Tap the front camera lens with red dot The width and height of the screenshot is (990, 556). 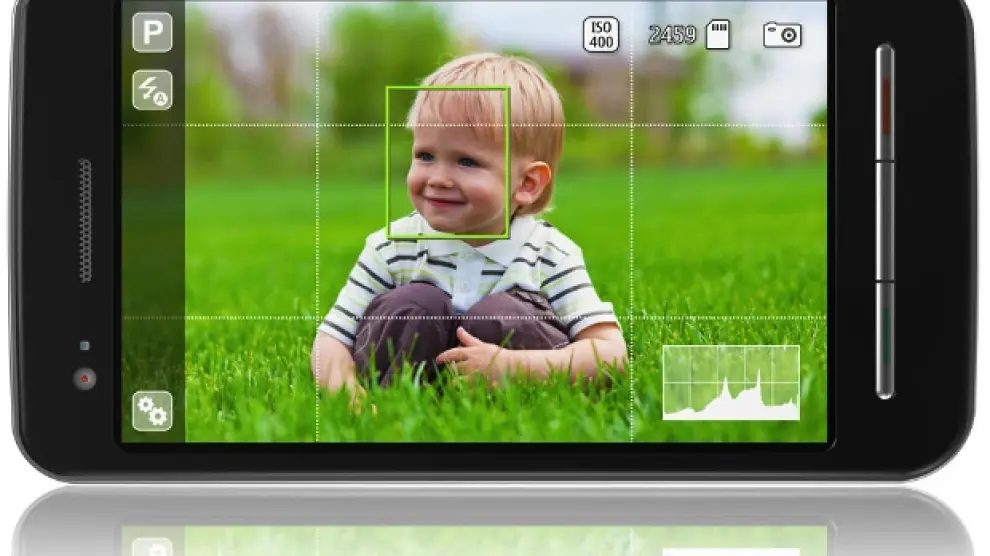tap(84, 378)
